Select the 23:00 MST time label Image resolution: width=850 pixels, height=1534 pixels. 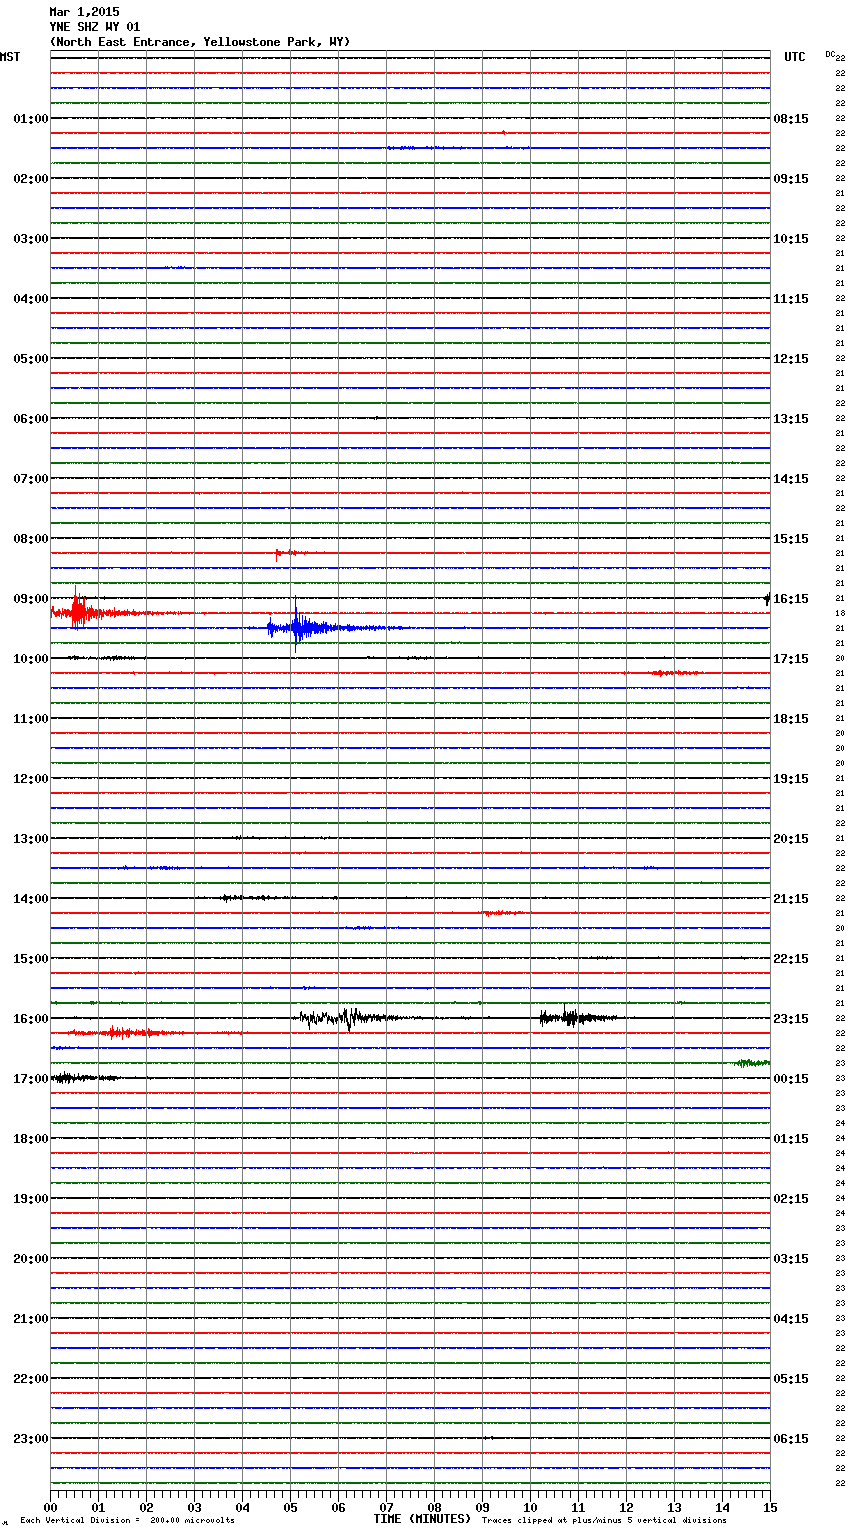click(x=30, y=1439)
